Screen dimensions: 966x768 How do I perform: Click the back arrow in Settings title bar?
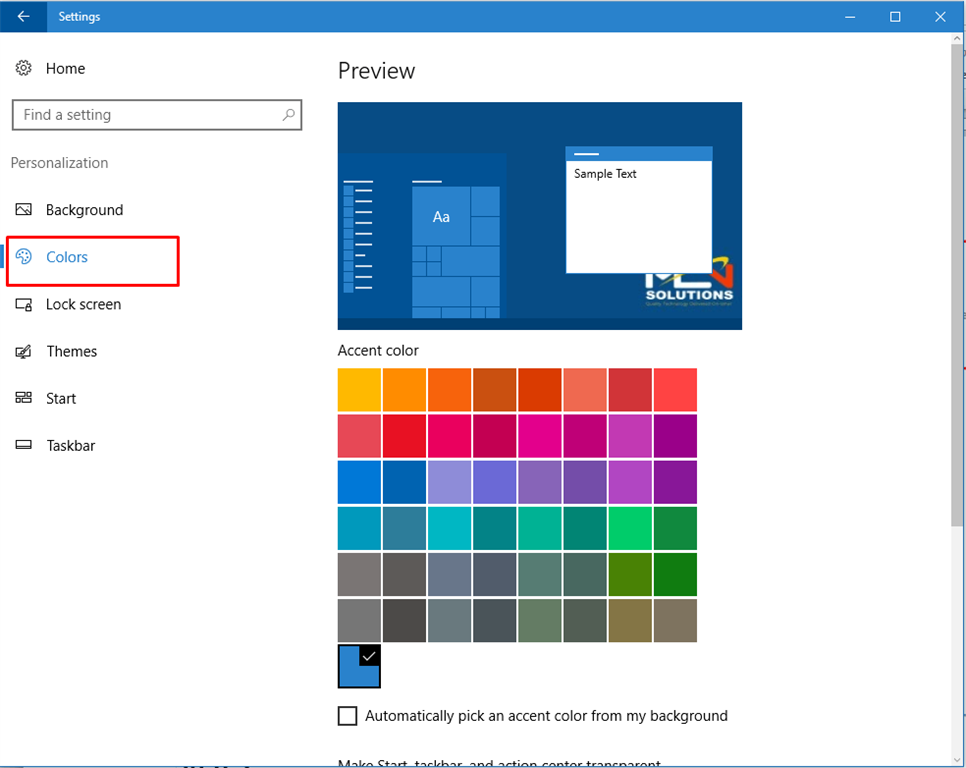(23, 17)
